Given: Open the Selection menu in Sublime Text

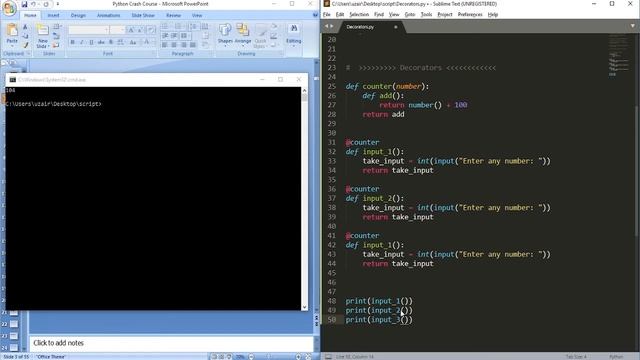Looking at the screenshot, I should (x=359, y=15).
